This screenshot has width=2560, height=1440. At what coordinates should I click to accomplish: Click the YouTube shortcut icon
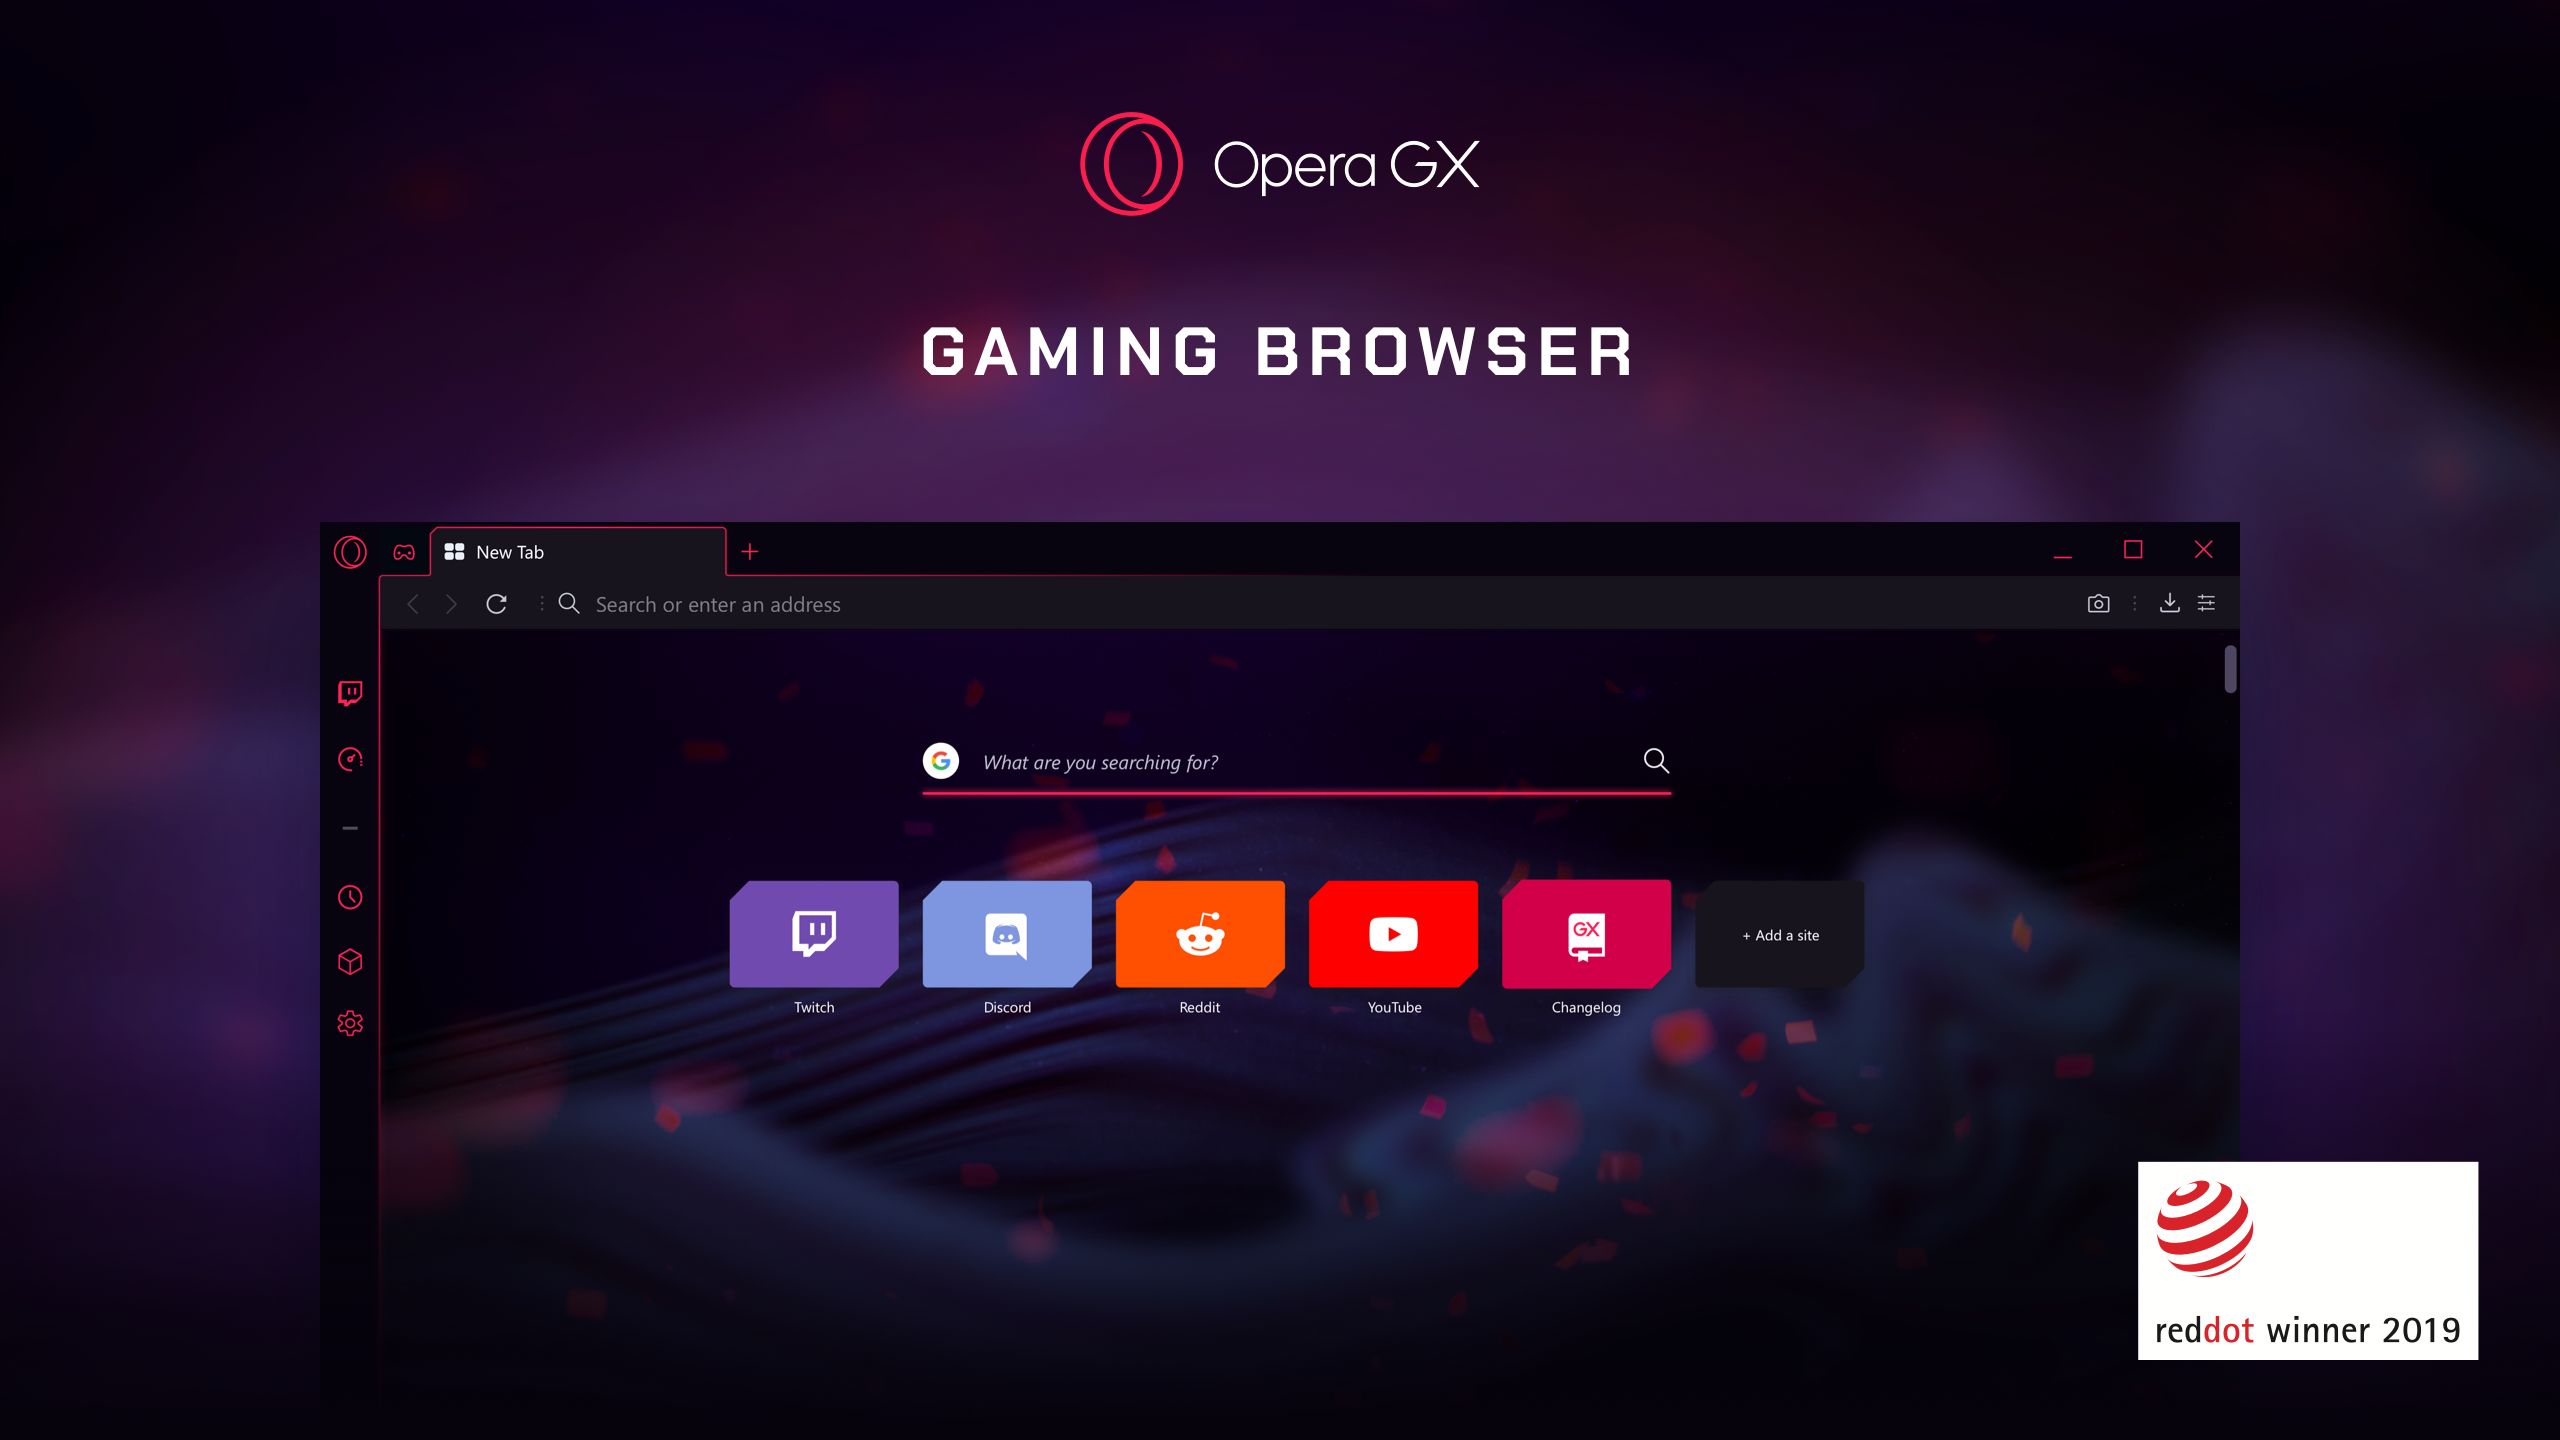point(1393,932)
